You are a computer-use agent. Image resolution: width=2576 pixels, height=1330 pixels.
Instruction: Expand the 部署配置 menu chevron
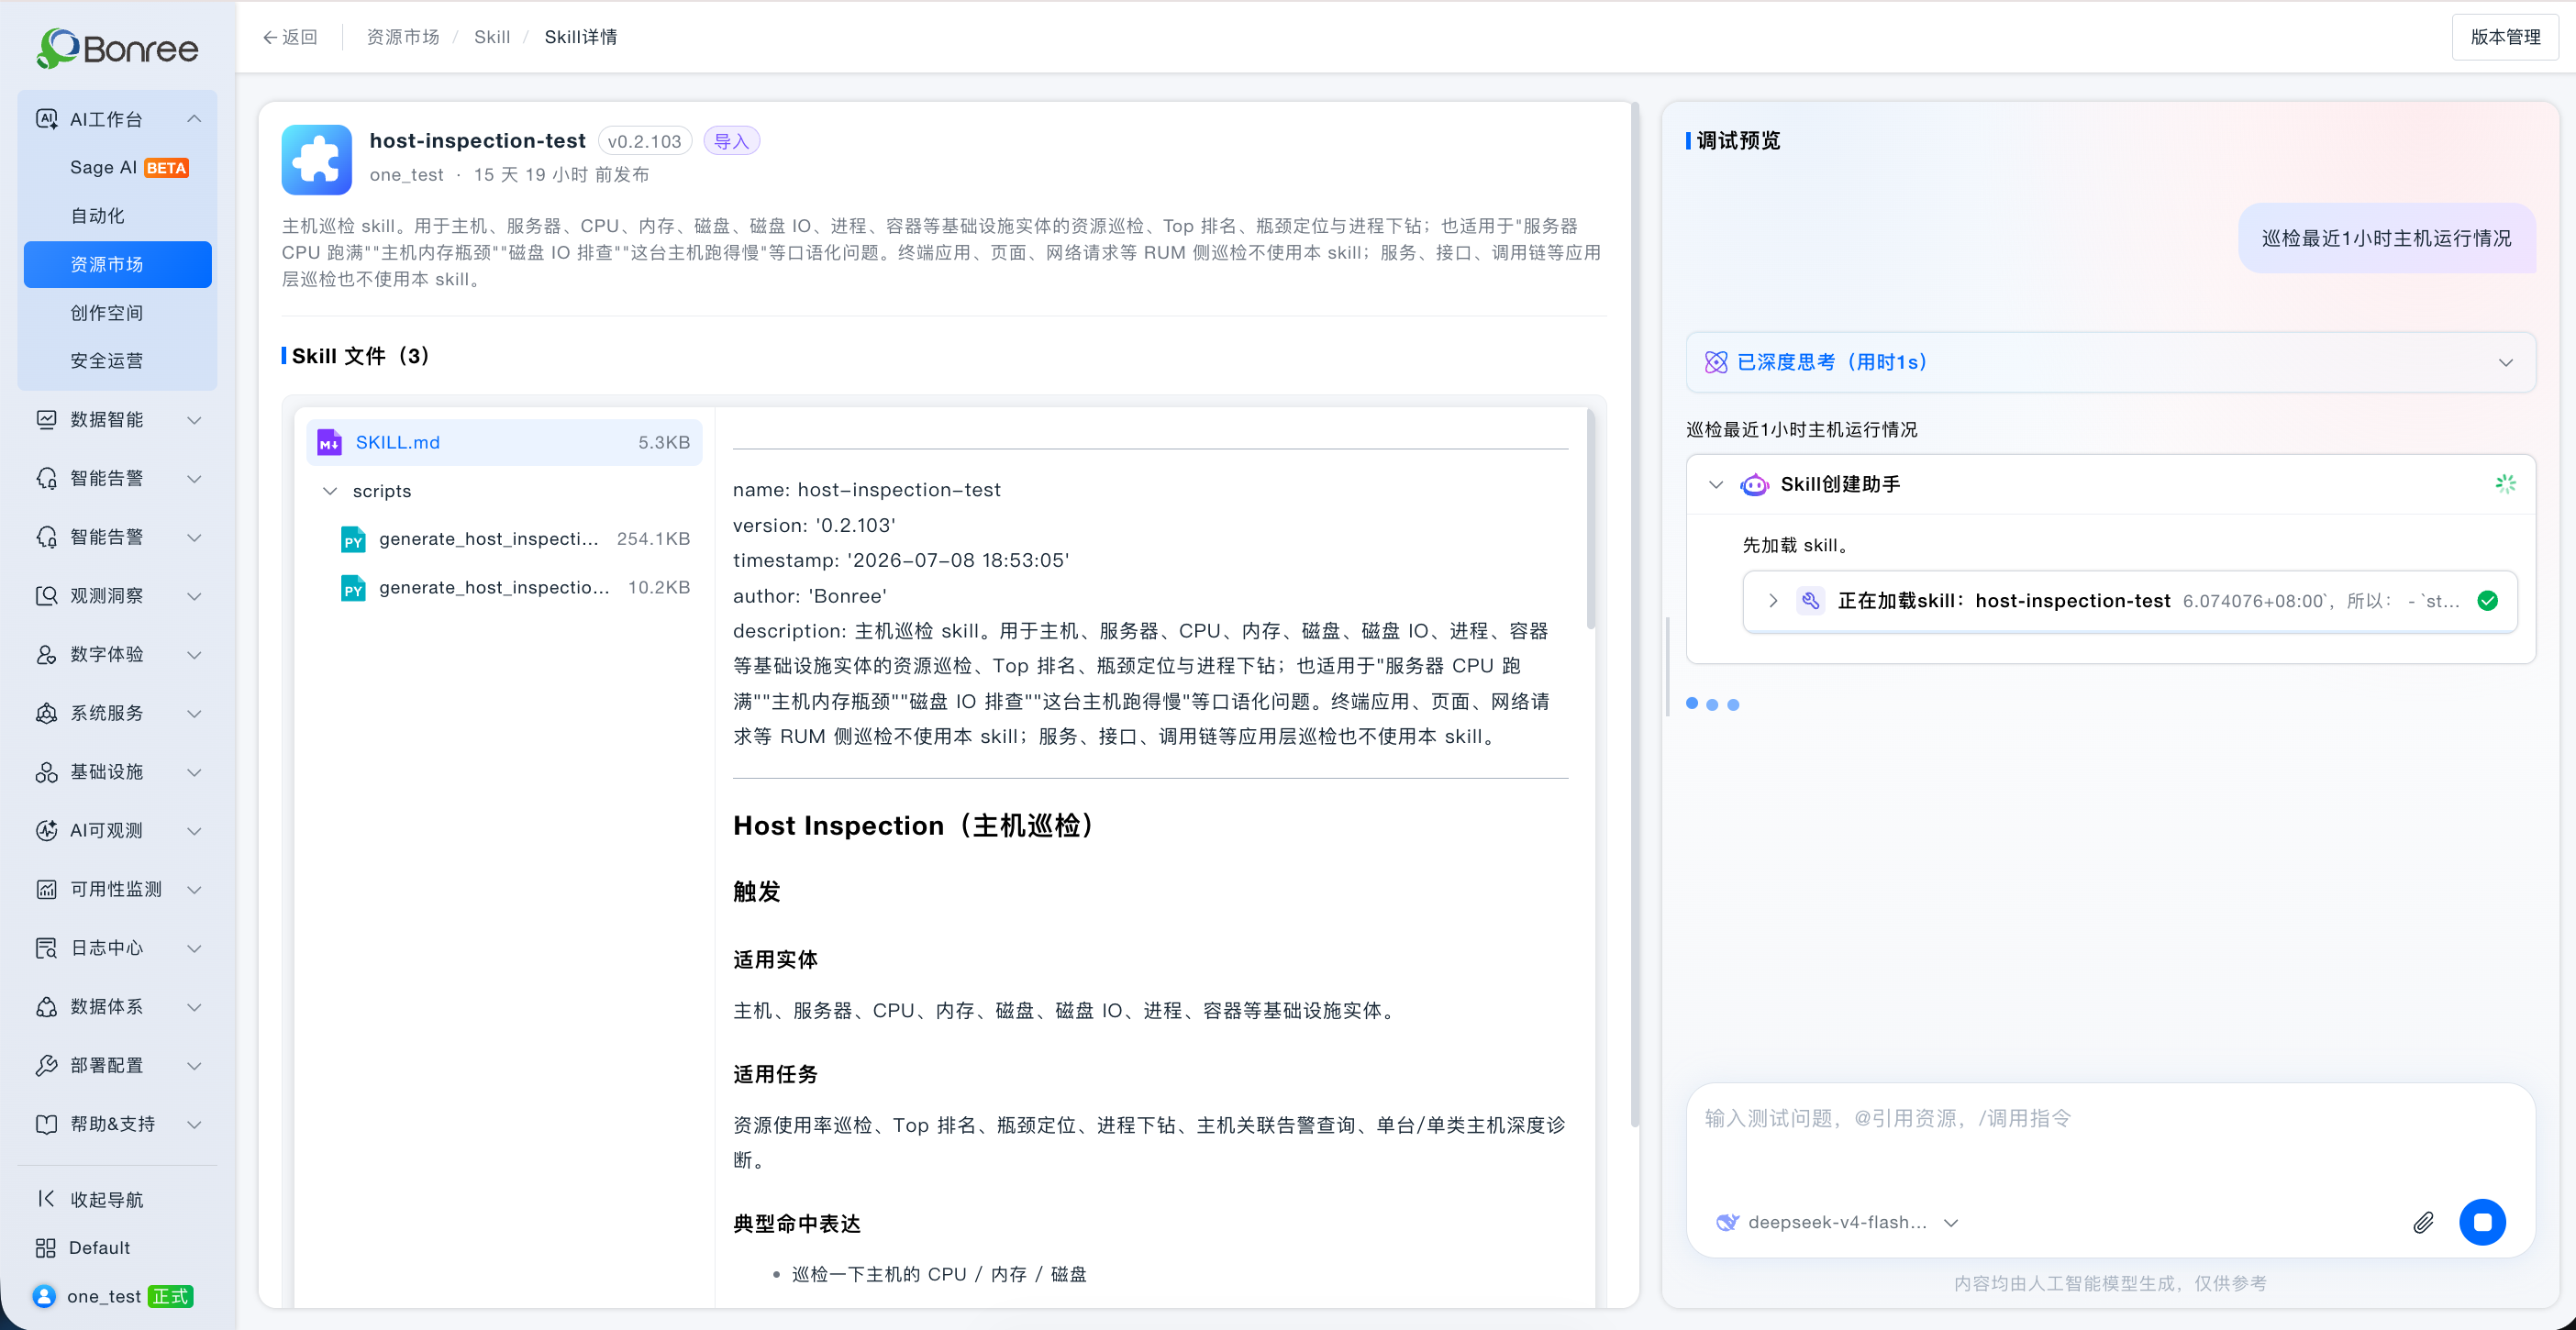[x=195, y=1066]
